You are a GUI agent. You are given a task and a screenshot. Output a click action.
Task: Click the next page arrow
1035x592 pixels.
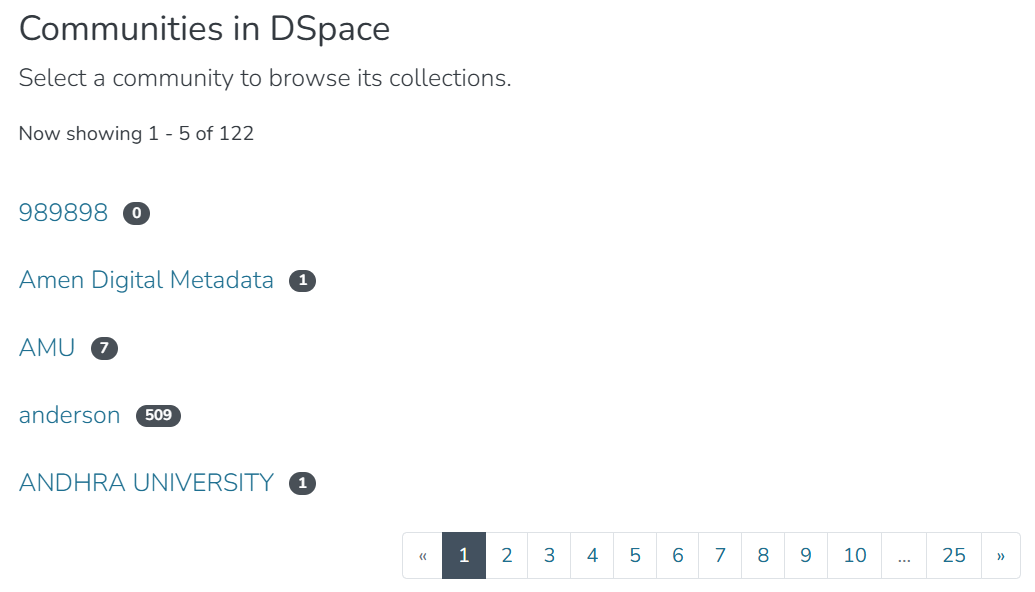(x=1000, y=555)
